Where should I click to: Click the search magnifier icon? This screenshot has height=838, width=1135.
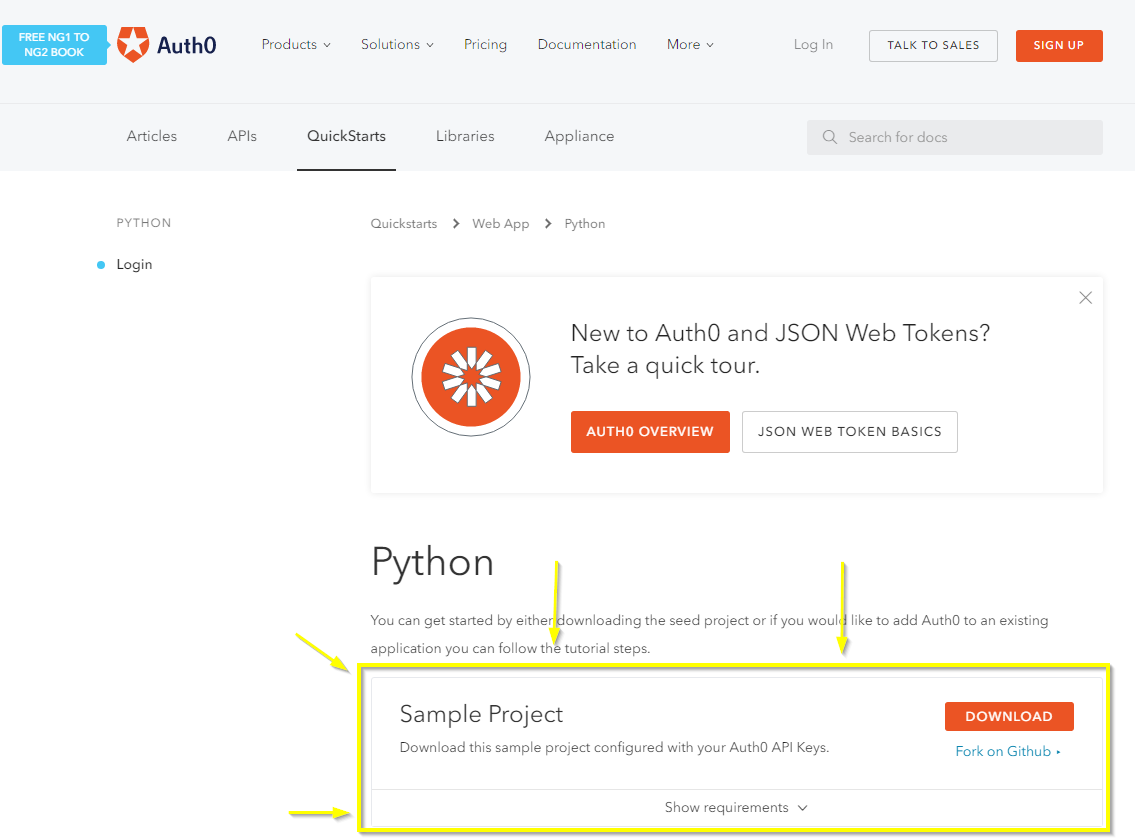click(x=830, y=137)
